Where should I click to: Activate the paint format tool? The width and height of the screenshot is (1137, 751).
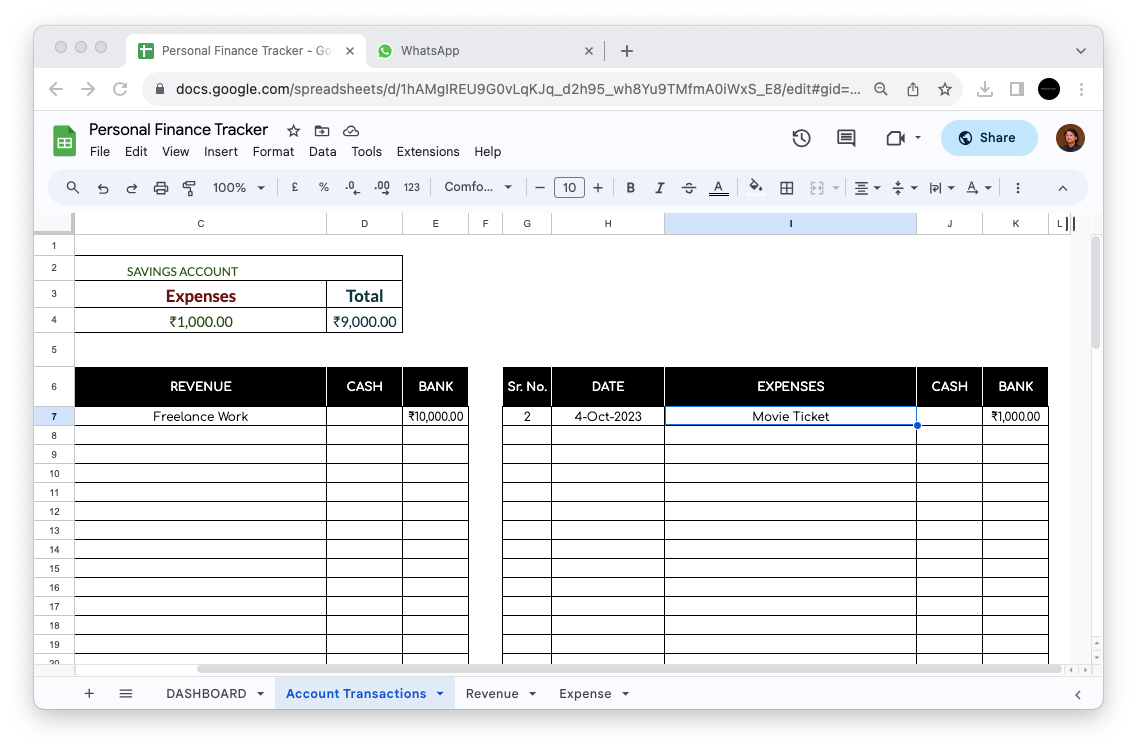tap(189, 188)
